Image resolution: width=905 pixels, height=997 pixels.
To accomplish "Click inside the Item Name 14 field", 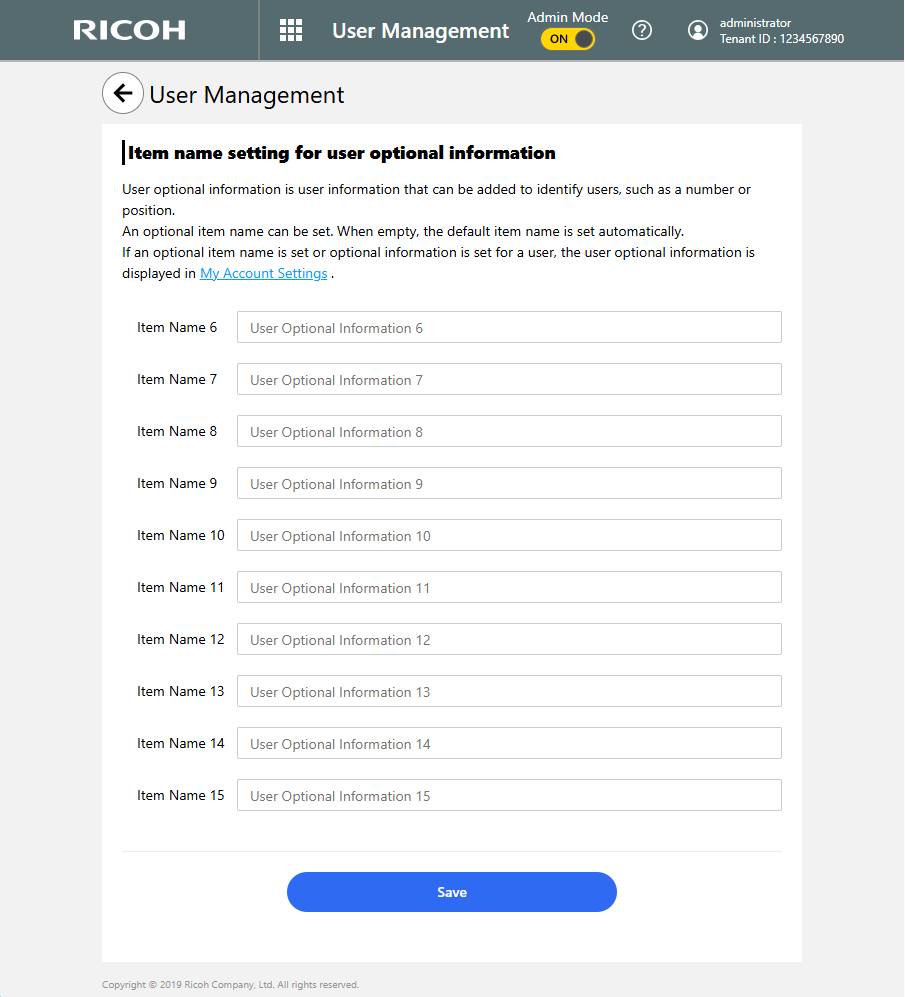I will coord(508,744).
